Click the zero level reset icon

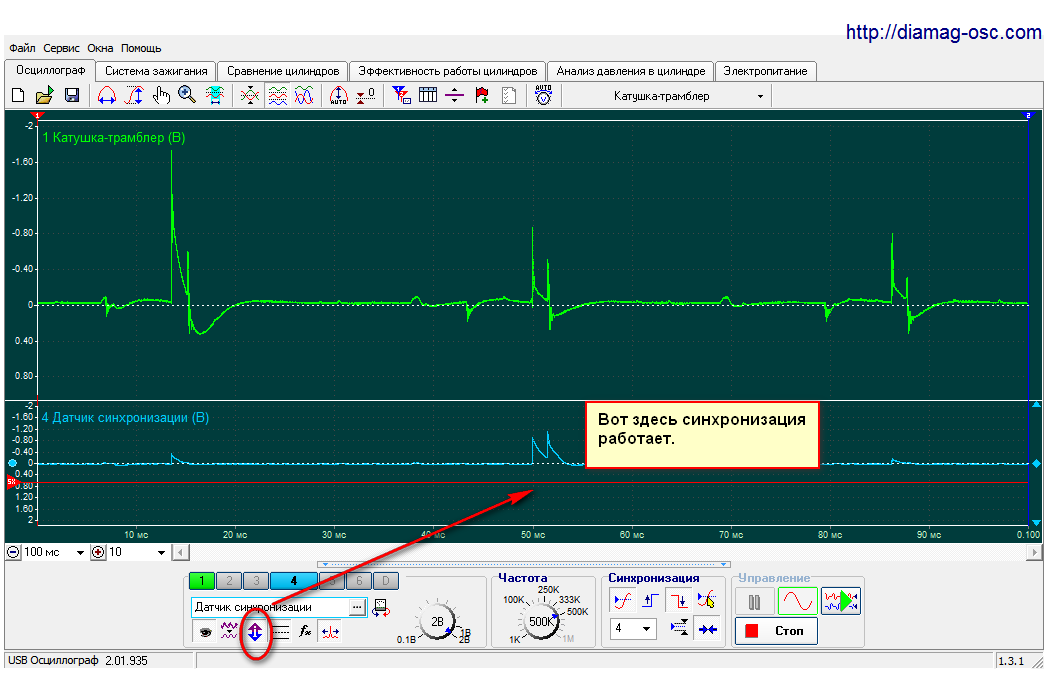(366, 96)
